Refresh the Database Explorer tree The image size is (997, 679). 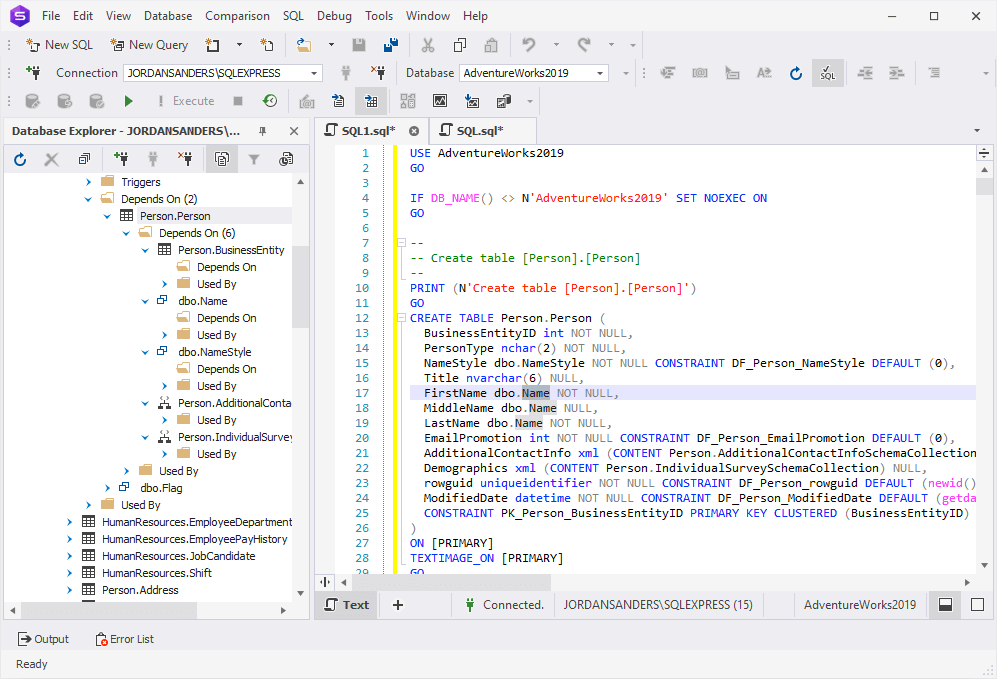20,160
